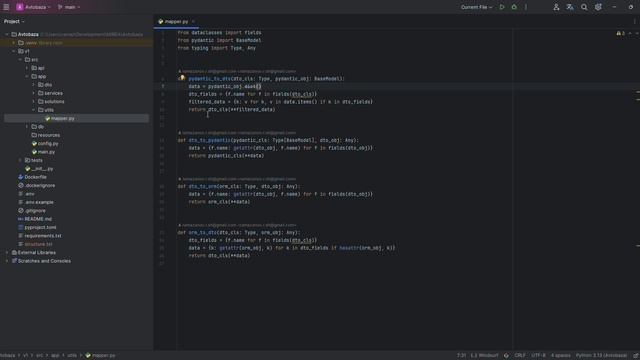The width and height of the screenshot is (640, 360).
Task: Click the line:column position in status bar
Action: pos(461,355)
